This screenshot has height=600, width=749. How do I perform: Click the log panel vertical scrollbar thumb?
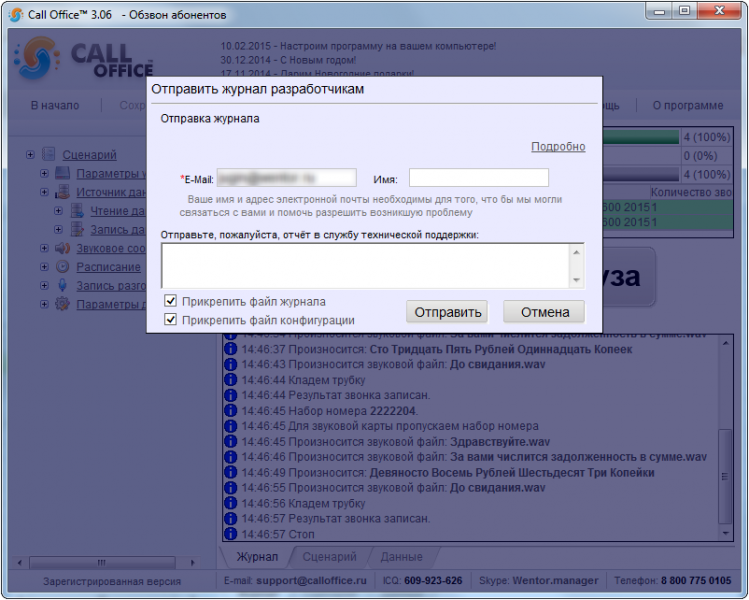pyautogui.click(x=725, y=476)
